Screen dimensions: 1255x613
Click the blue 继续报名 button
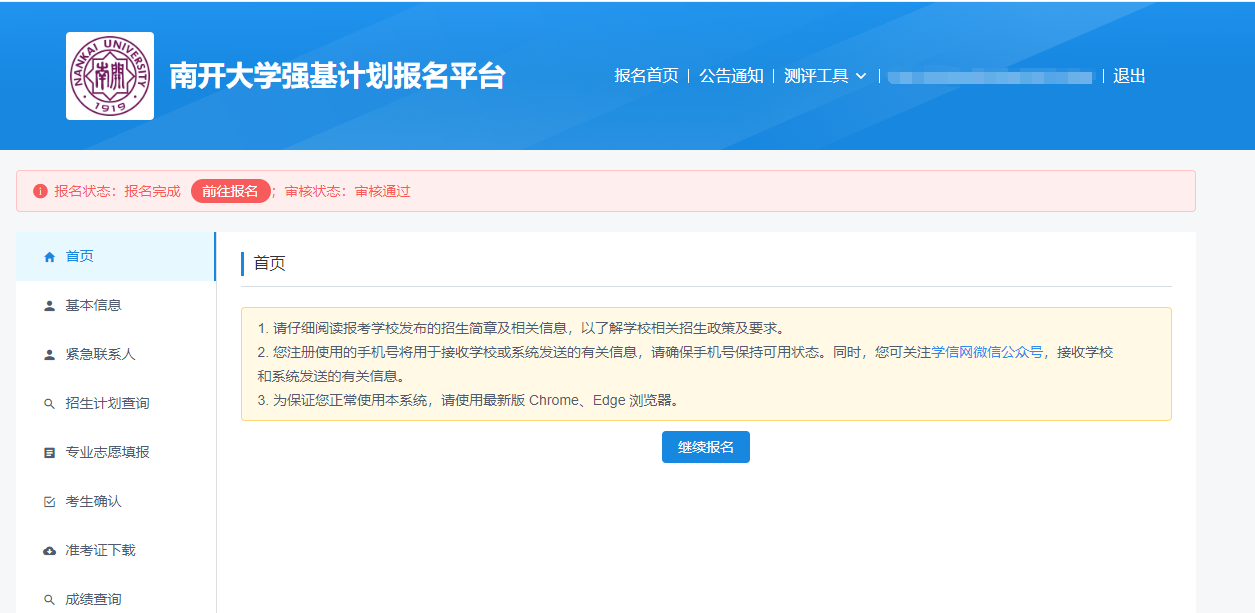point(706,447)
